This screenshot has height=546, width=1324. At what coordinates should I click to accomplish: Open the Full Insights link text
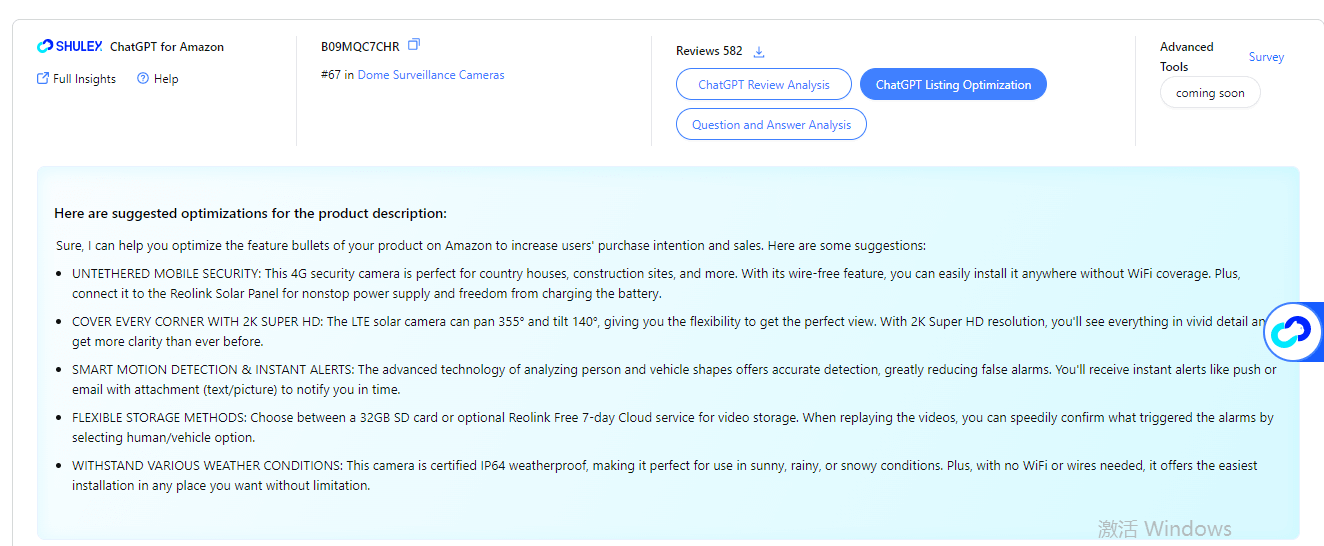coord(84,79)
